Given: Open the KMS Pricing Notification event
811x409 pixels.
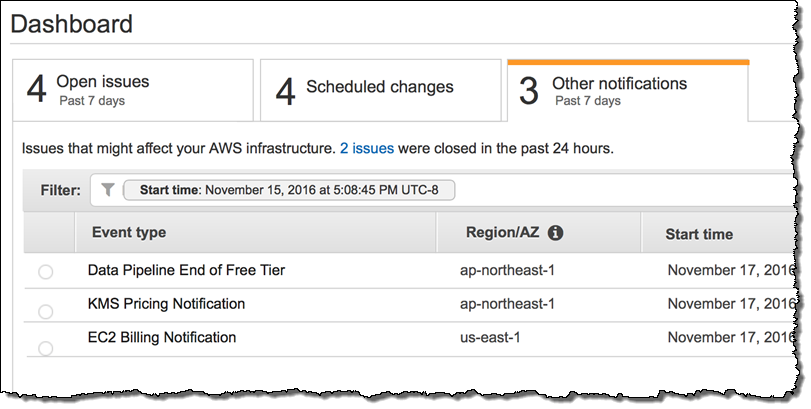Looking at the screenshot, I should coord(166,303).
